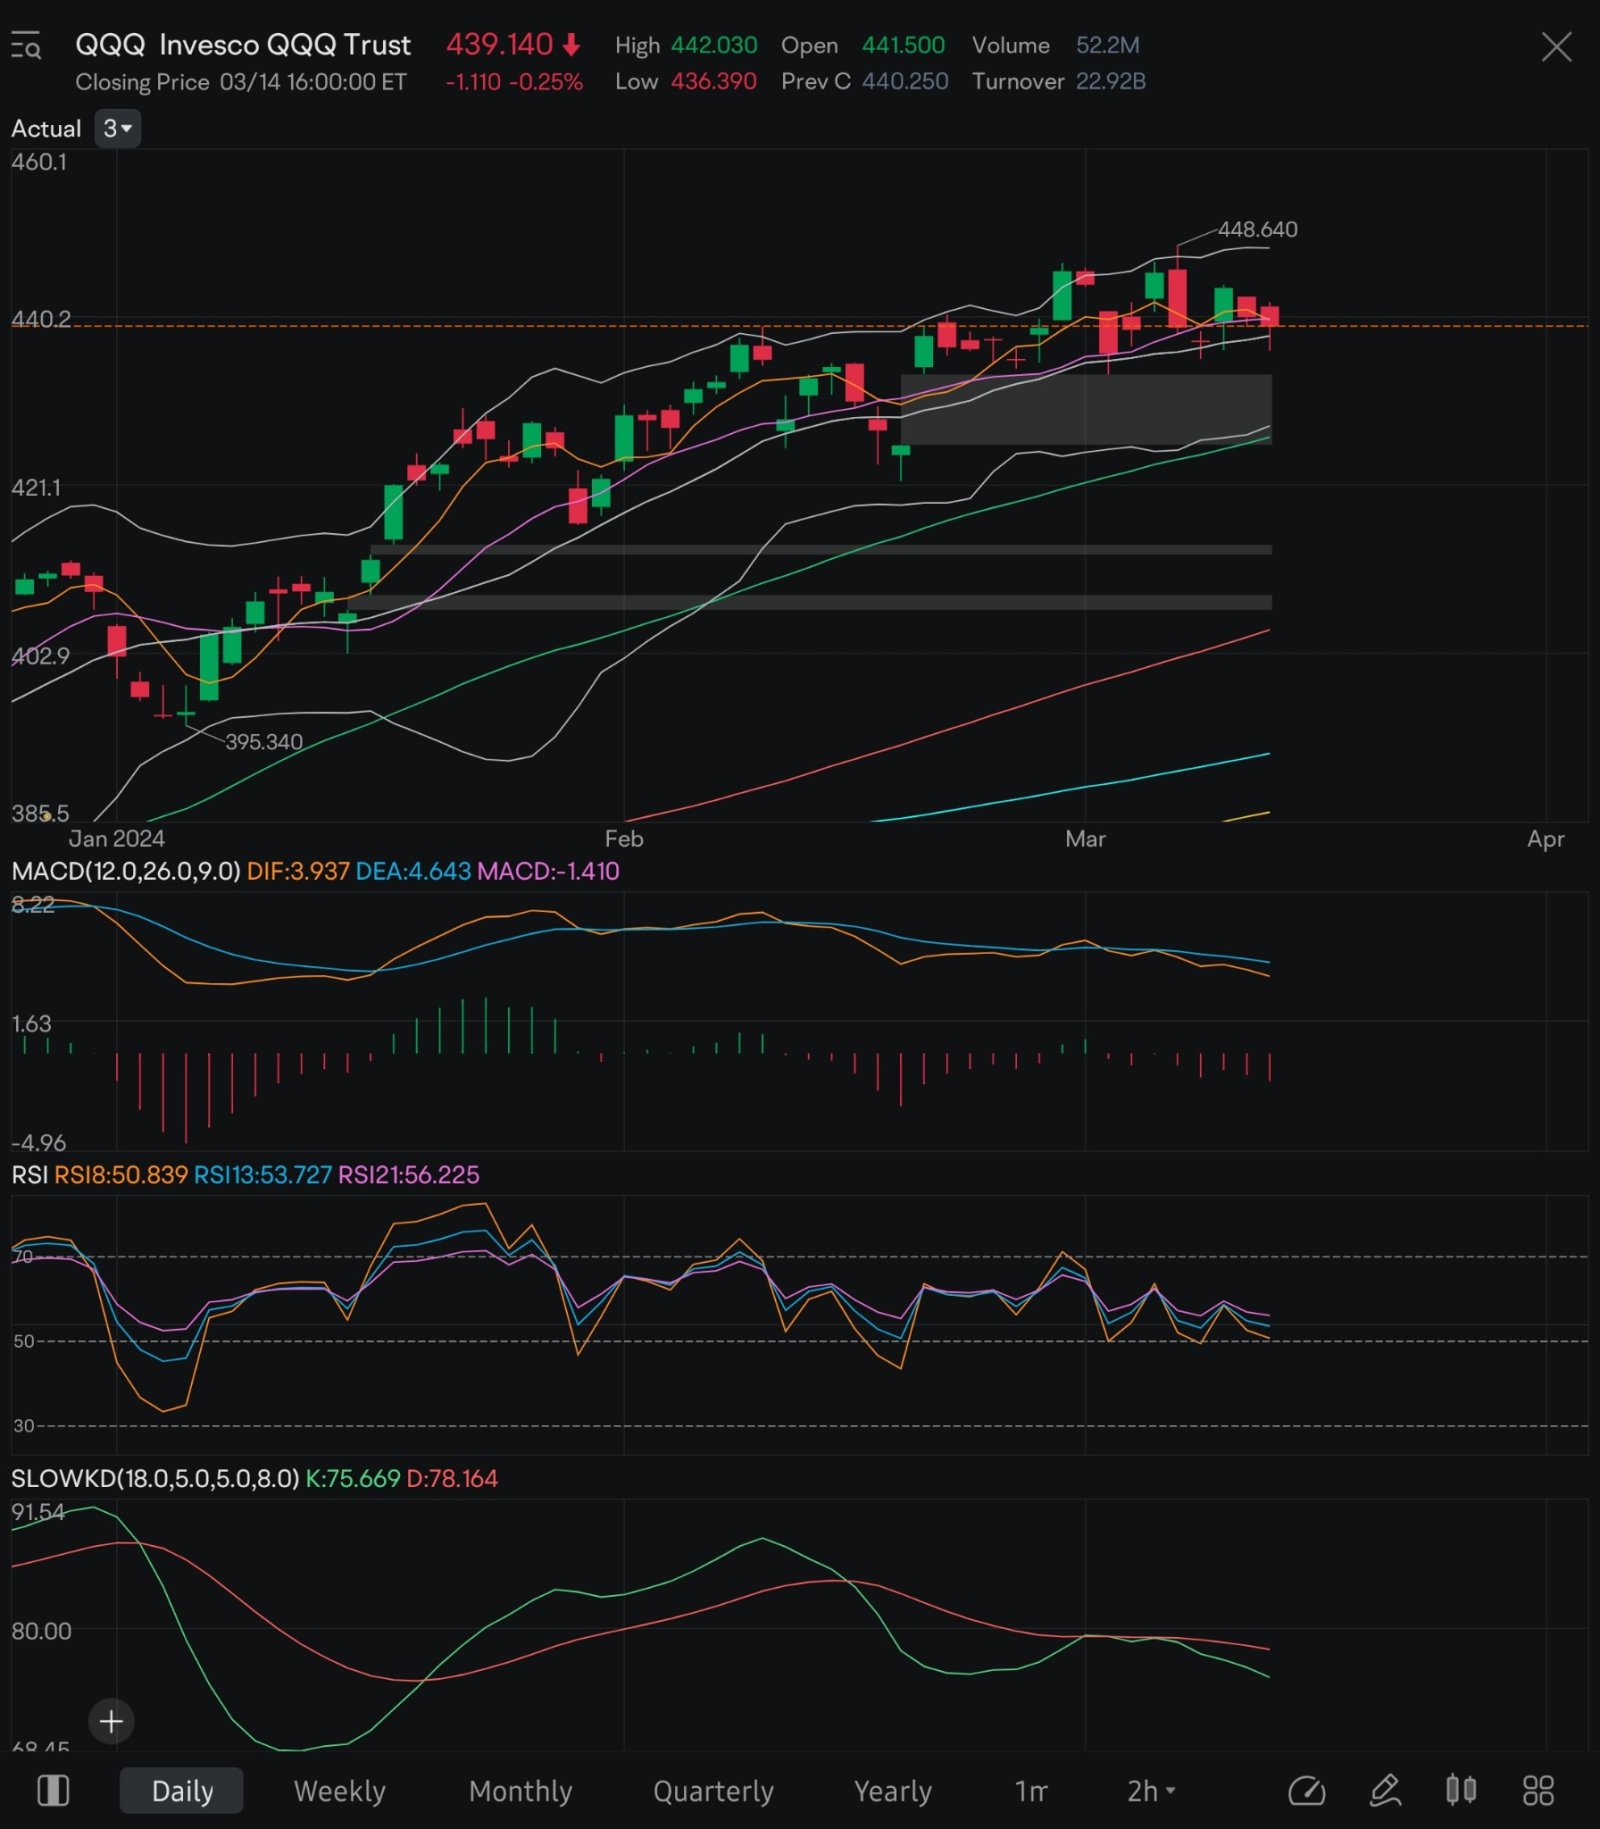
Task: Click the DEA:4.643 value
Action: click(x=413, y=871)
